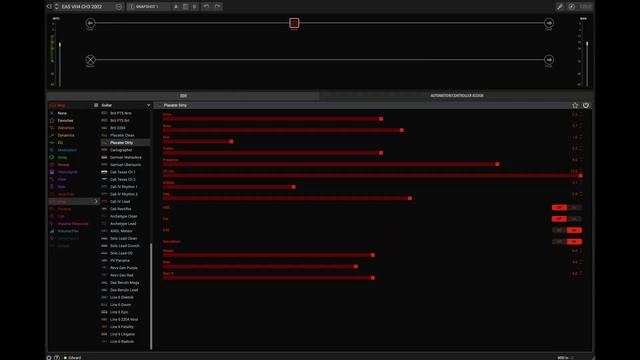Add Placater Dirty to favorites star
The width and height of the screenshot is (640, 360).
(x=575, y=105)
